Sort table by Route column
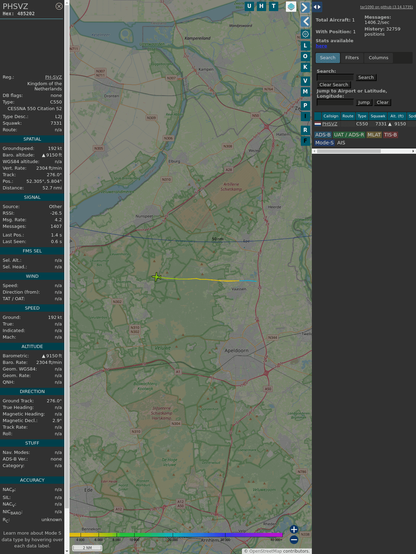This screenshot has width=416, height=554. click(x=348, y=116)
